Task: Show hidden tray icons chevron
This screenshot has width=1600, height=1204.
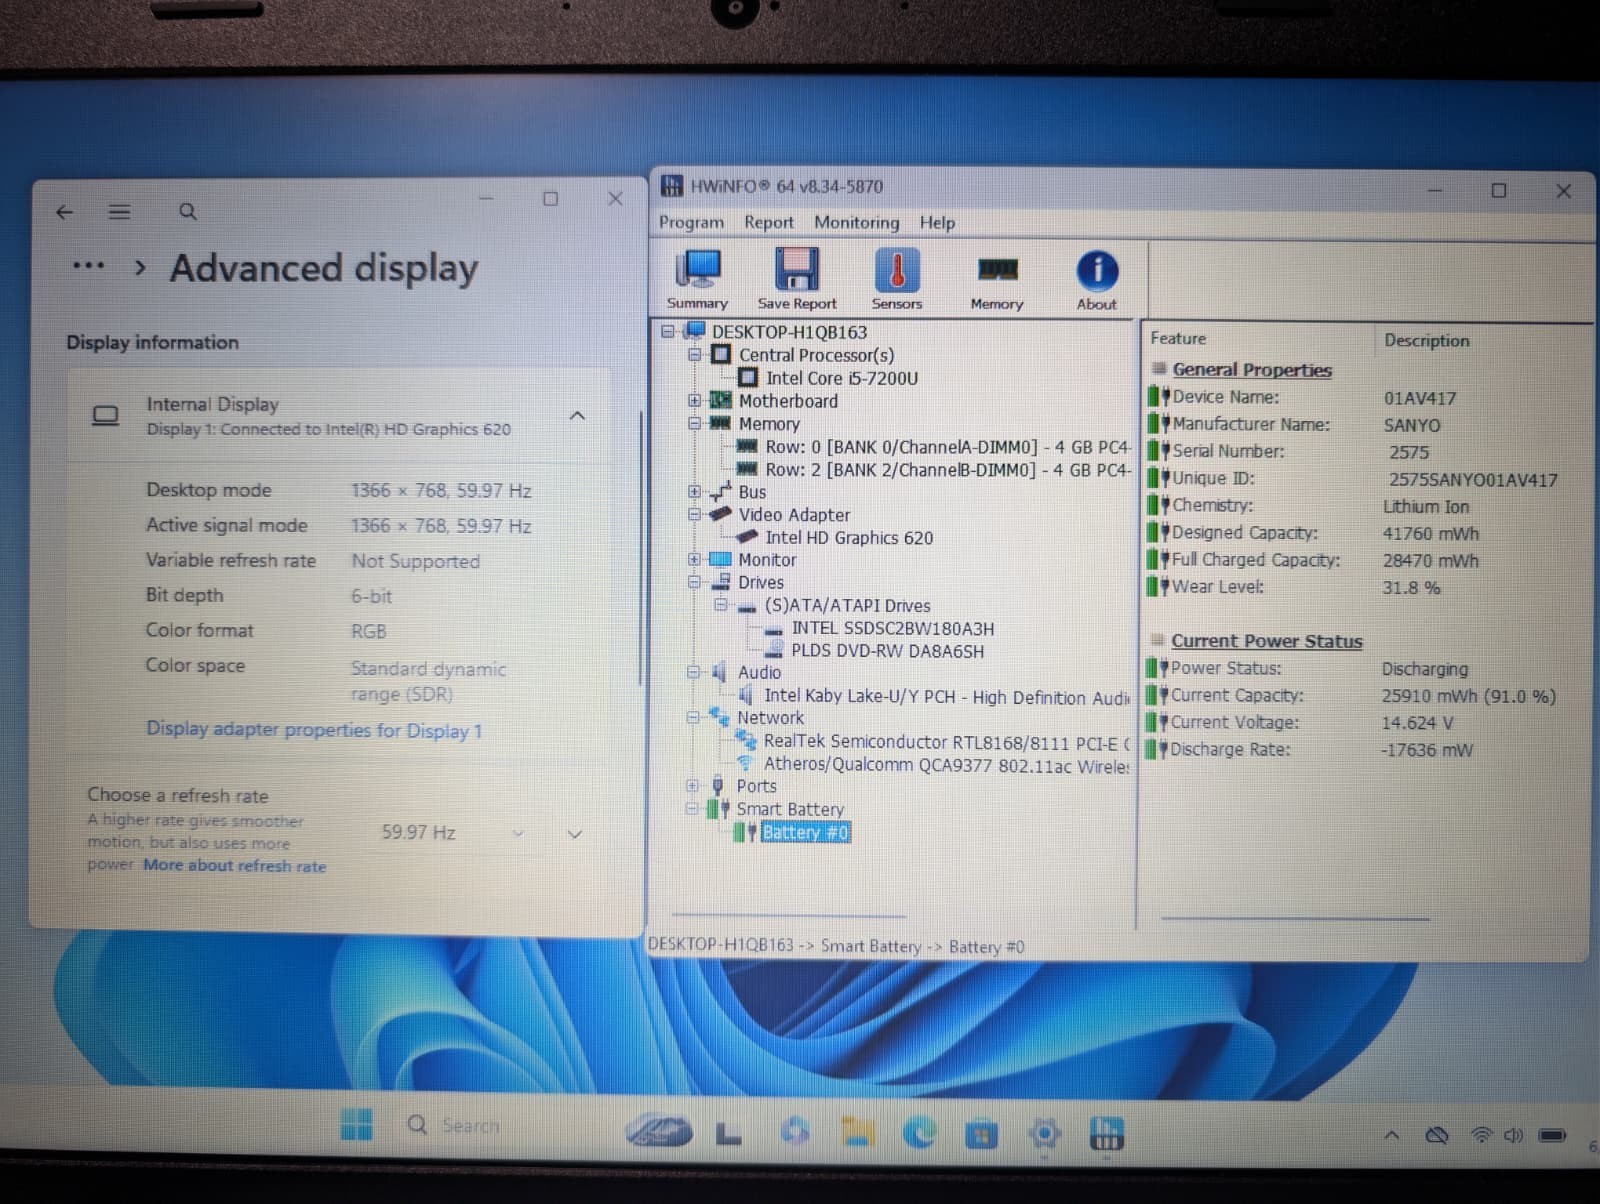Action: [1391, 1135]
